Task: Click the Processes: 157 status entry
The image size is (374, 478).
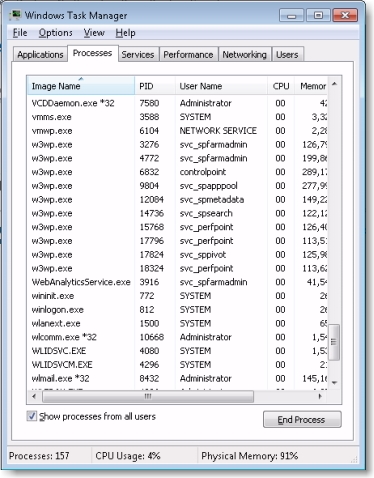Action: (39, 456)
